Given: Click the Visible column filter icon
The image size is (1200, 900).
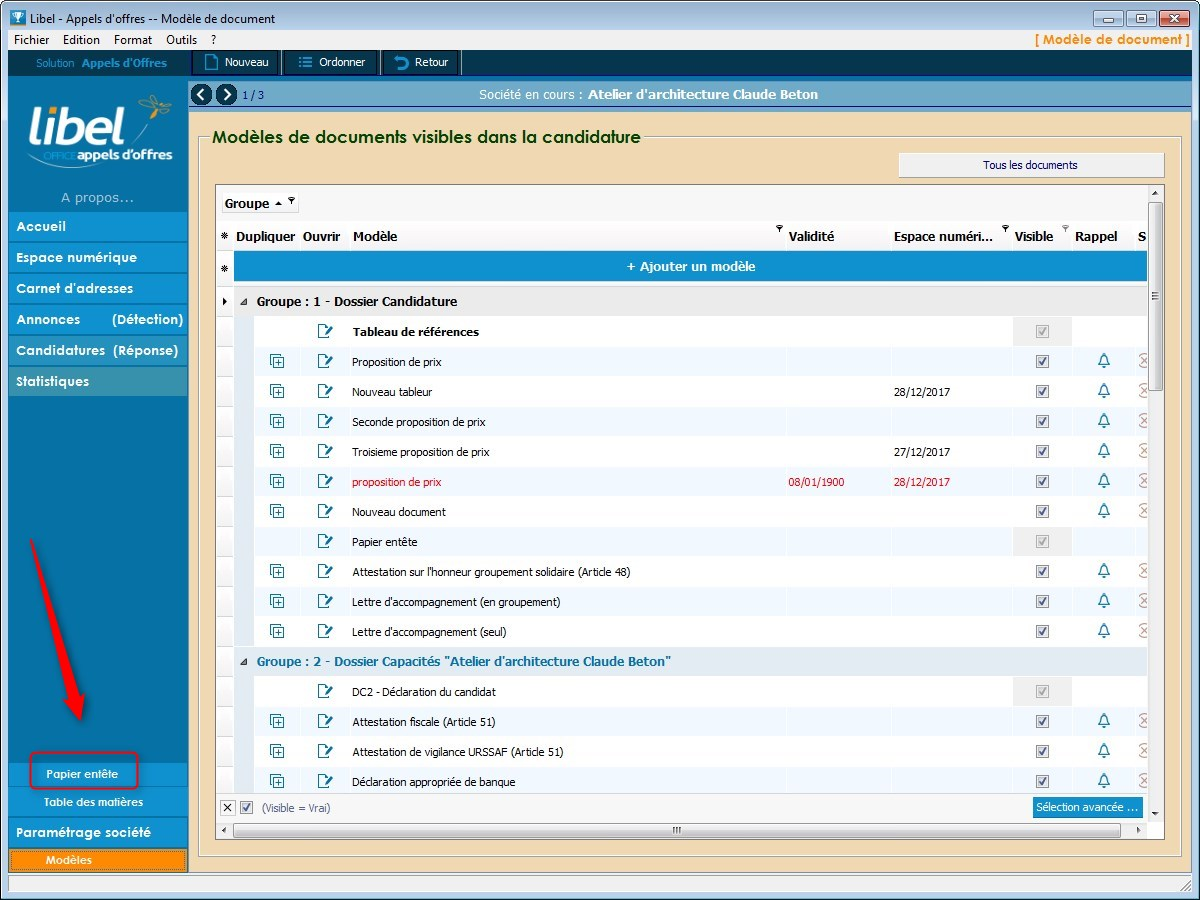Looking at the screenshot, I should 1065,229.
